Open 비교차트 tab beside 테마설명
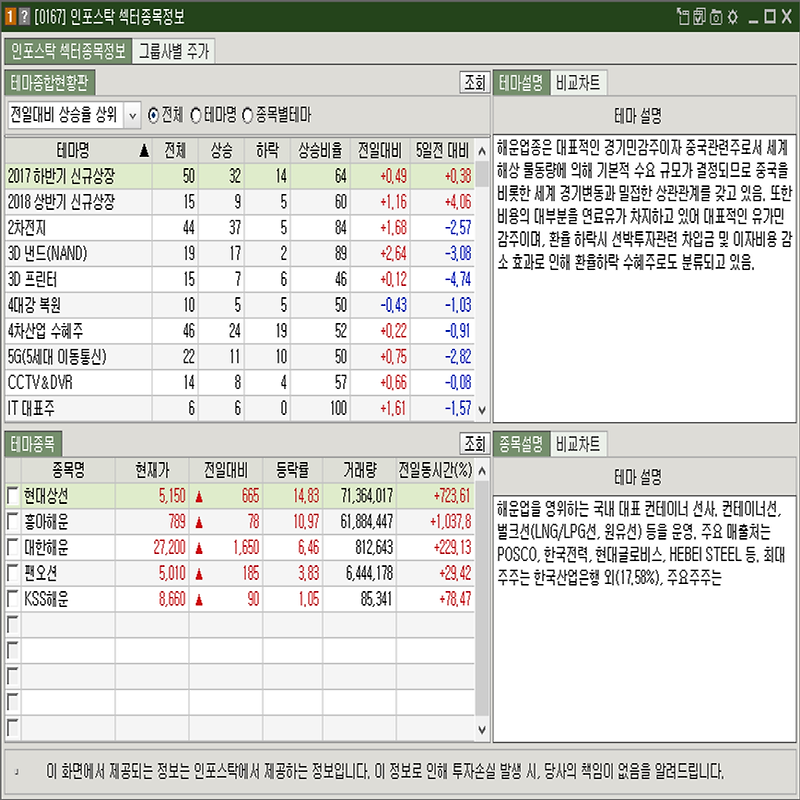This screenshot has height=800, width=800. click(579, 83)
